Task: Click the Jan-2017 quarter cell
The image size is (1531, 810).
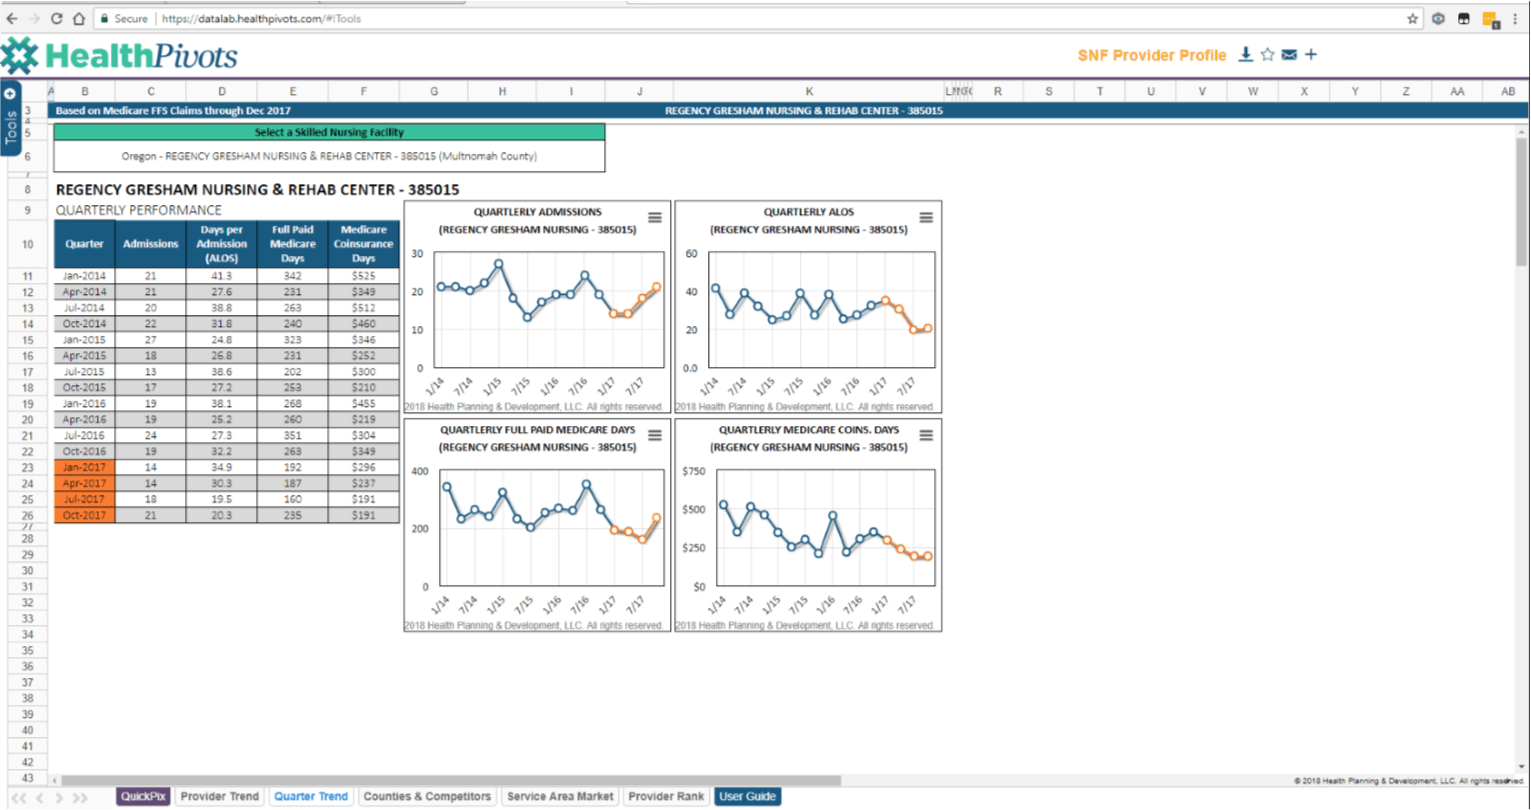Action: tap(84, 467)
